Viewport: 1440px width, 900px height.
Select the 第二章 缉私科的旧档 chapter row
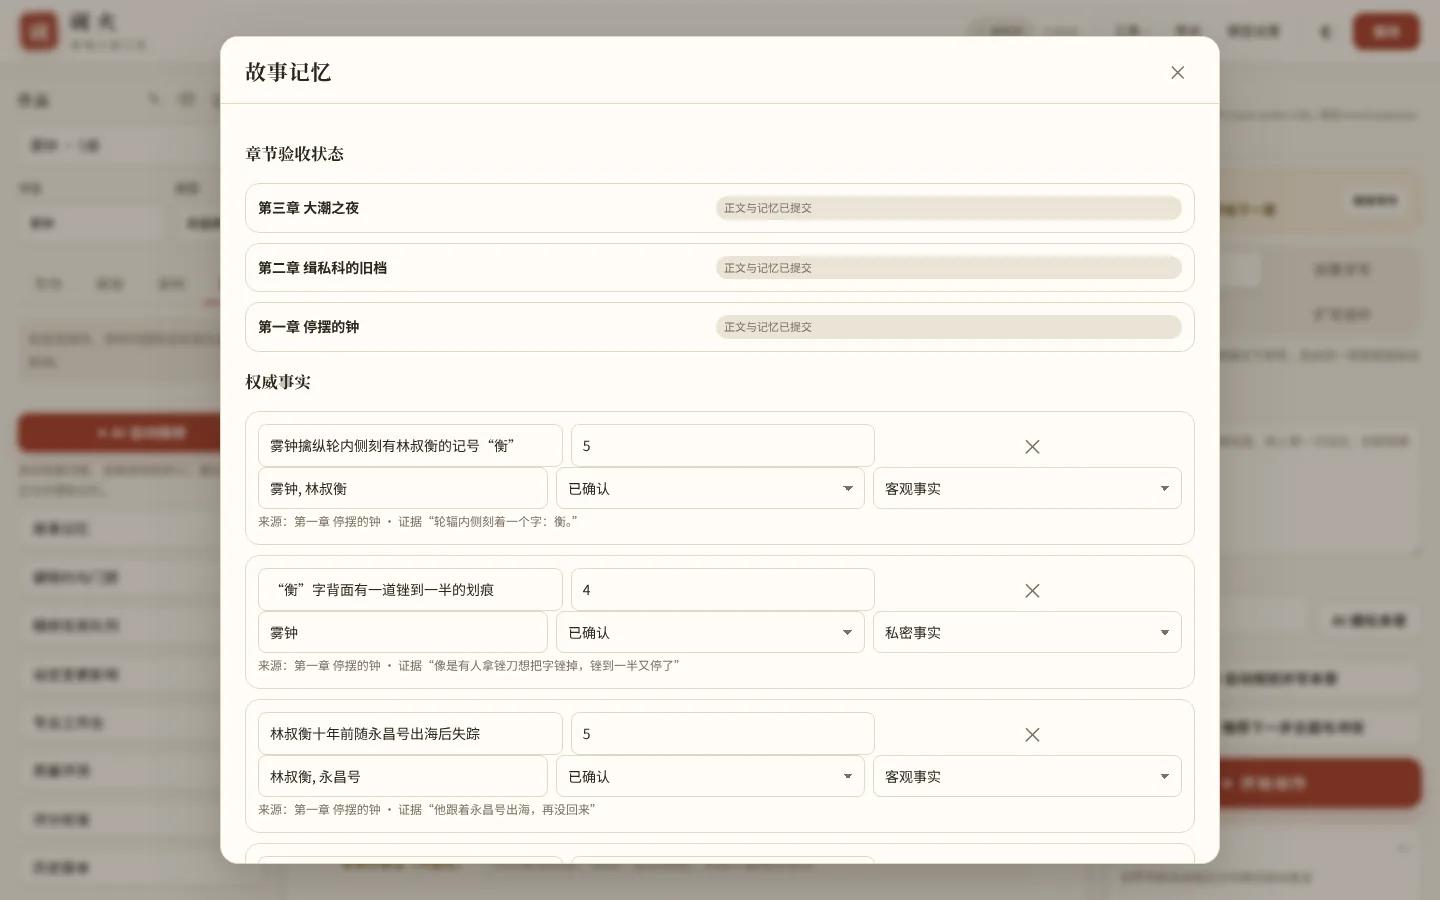[x=719, y=268]
